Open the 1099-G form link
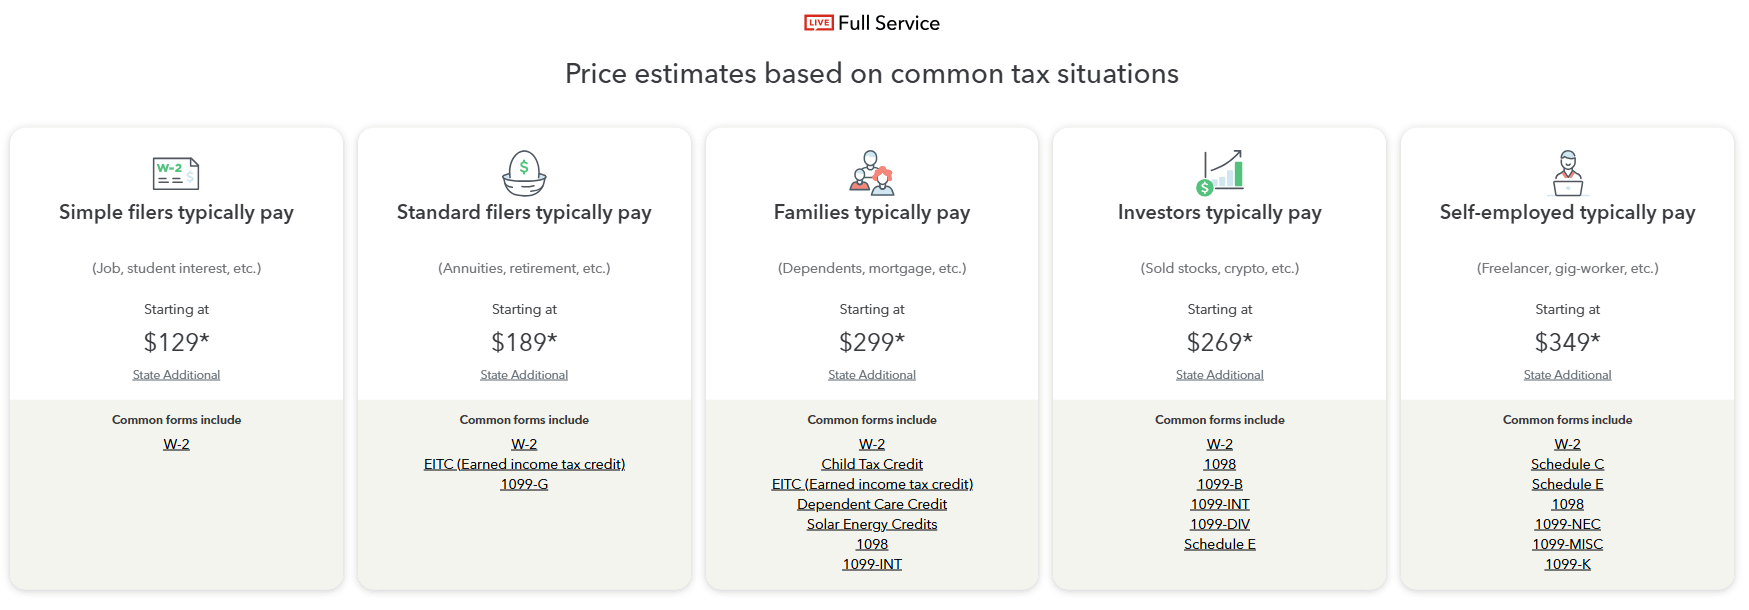 coord(524,484)
